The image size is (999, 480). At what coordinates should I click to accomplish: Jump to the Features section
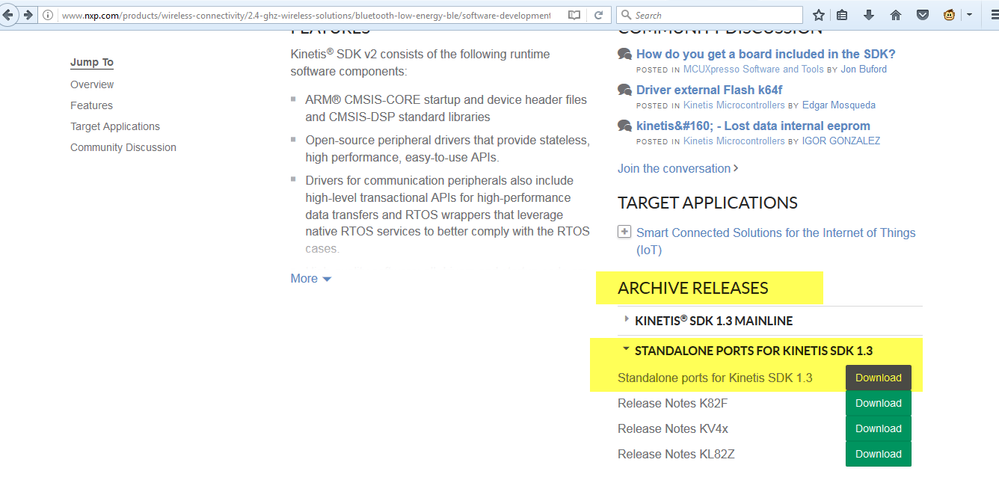pos(92,105)
